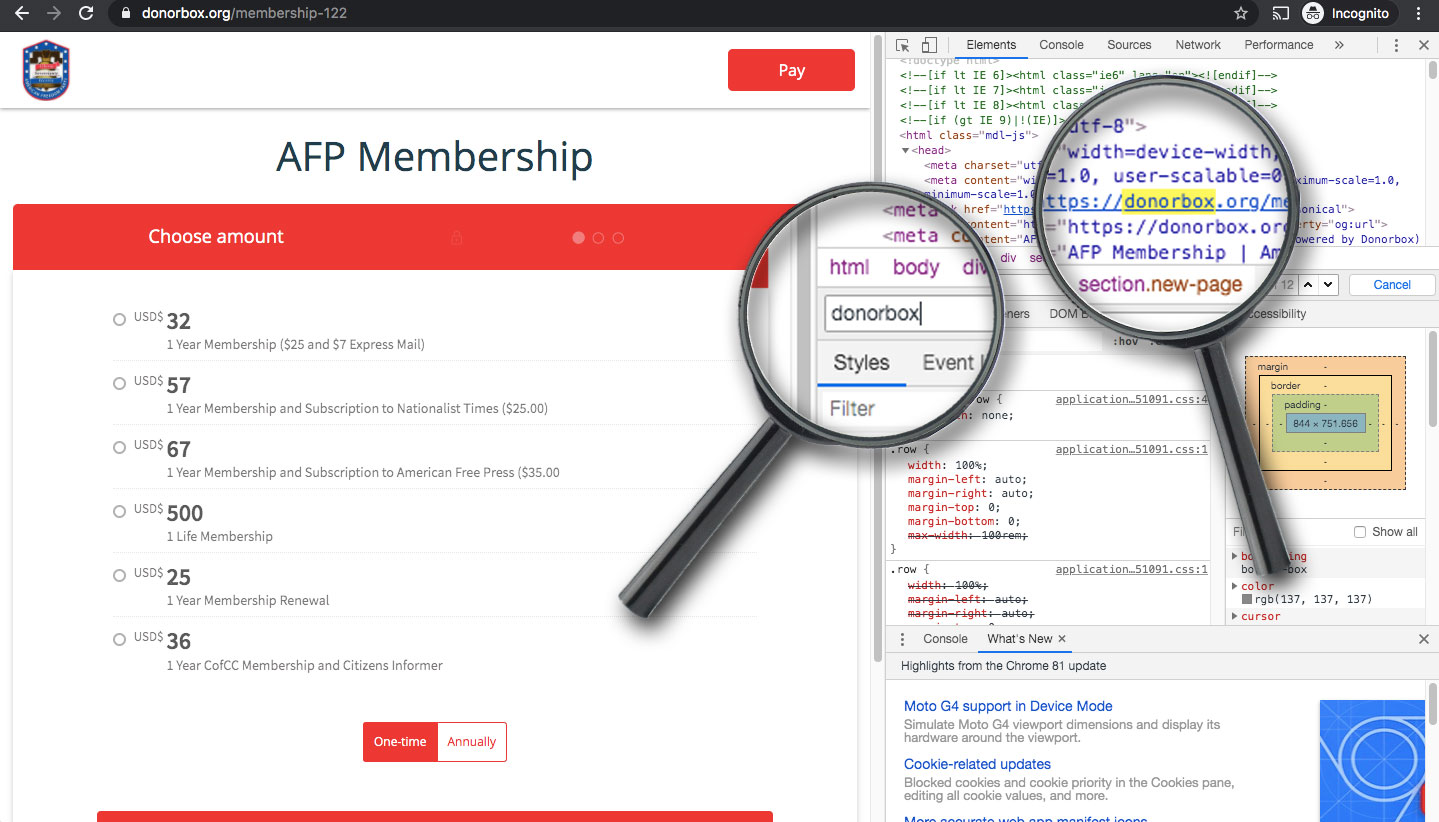Select the USD$ 36 CofCC membership option
Viewport: 1439px width, 822px height.
[119, 639]
